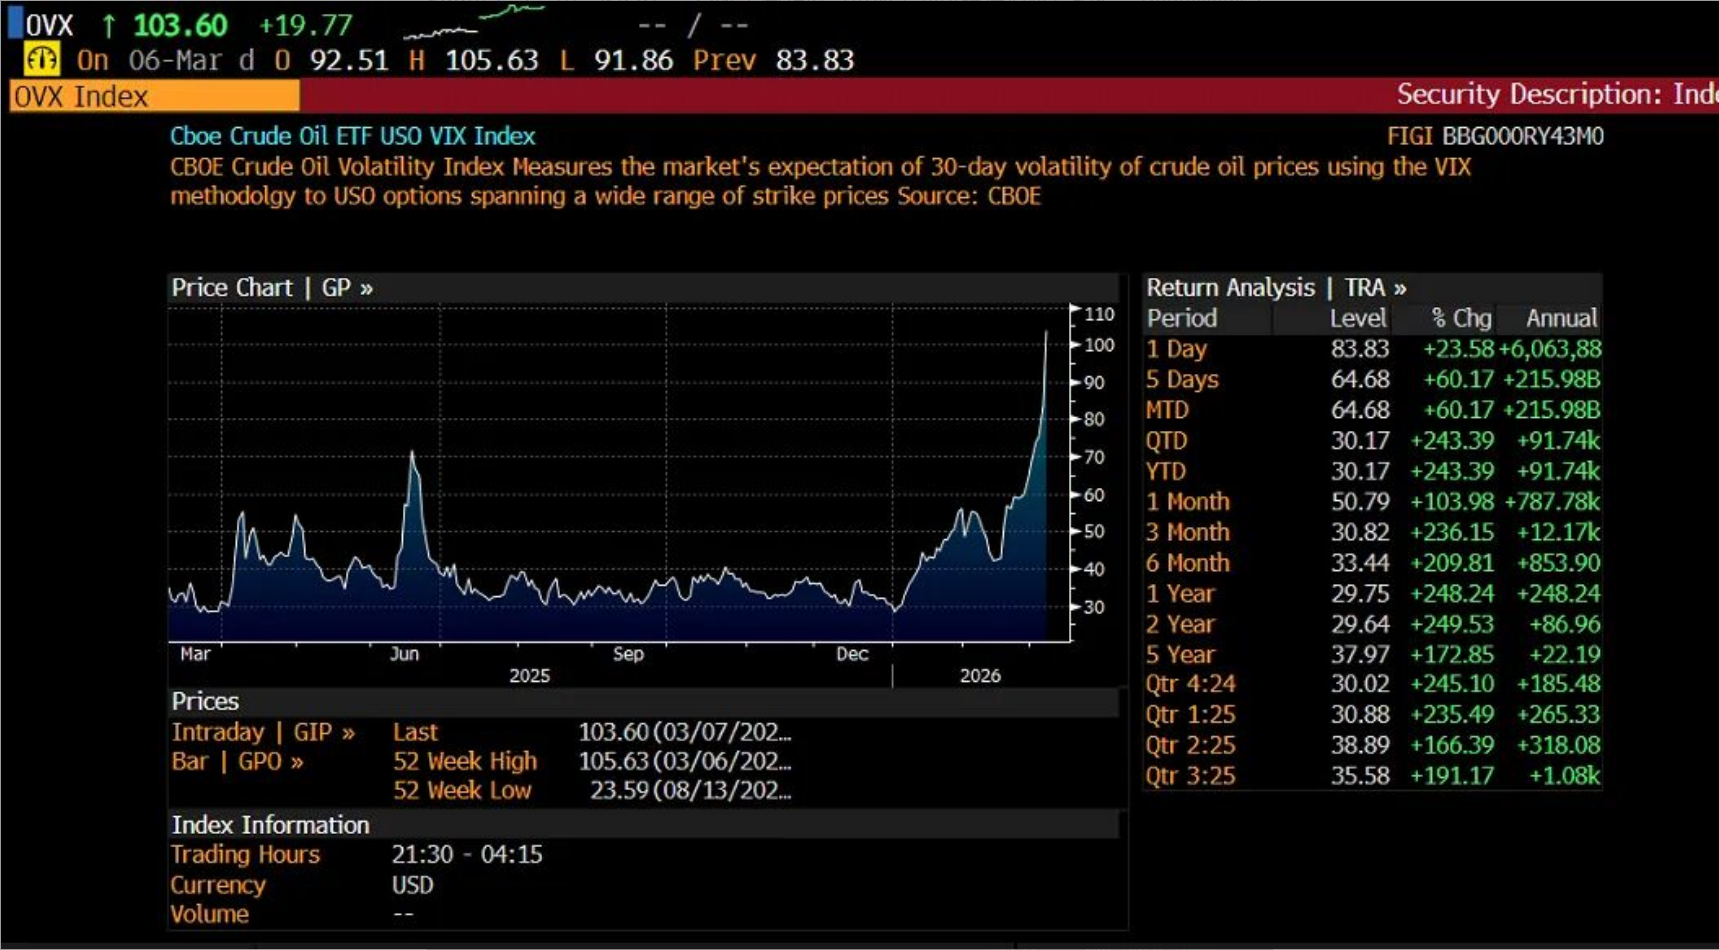Select the Qtr 3:25 return row
This screenshot has width=1719, height=950.
tap(1372, 776)
